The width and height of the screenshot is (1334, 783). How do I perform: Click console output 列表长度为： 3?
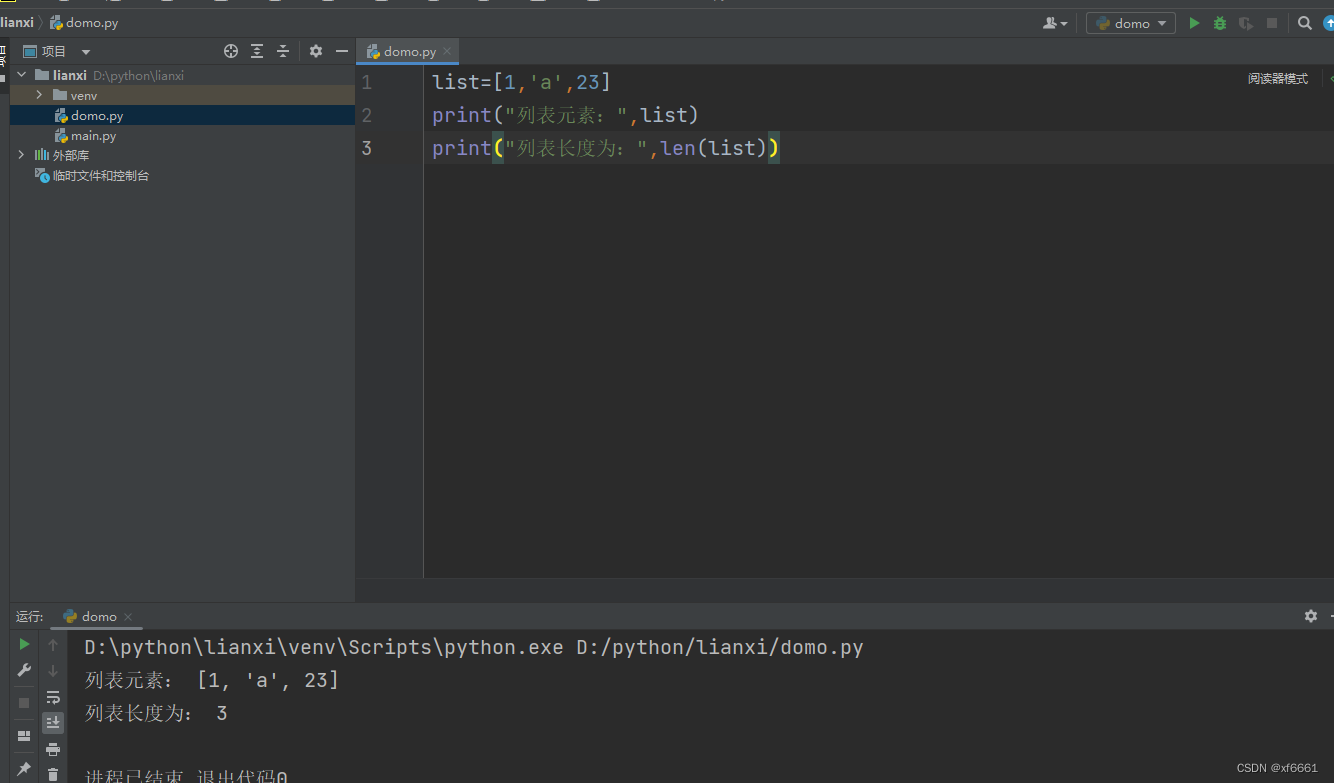coord(156,713)
